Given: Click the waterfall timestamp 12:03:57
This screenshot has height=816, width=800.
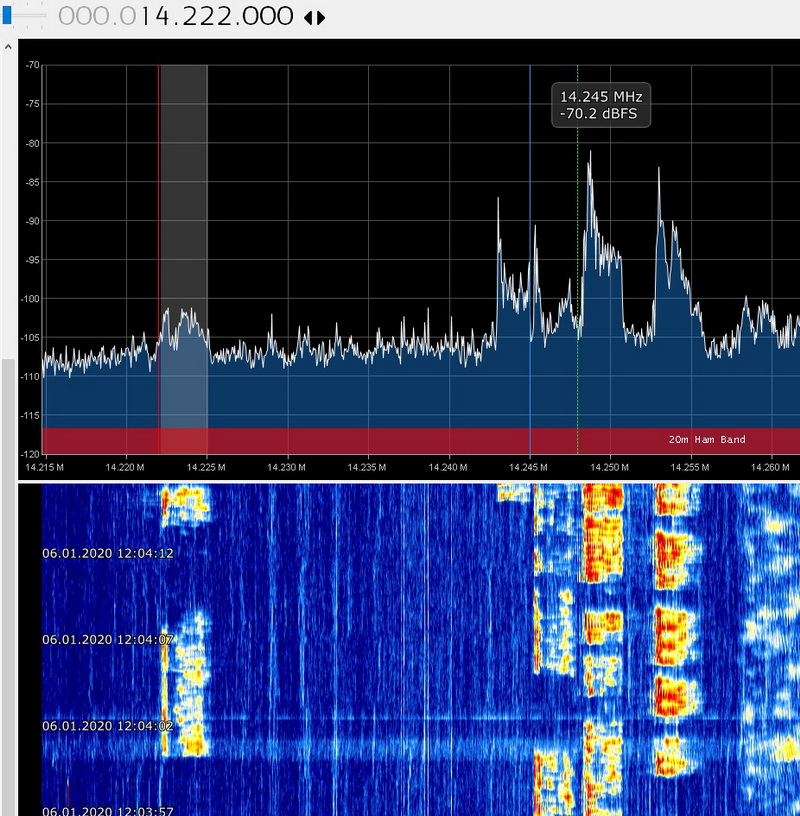Looking at the screenshot, I should 108,811.
